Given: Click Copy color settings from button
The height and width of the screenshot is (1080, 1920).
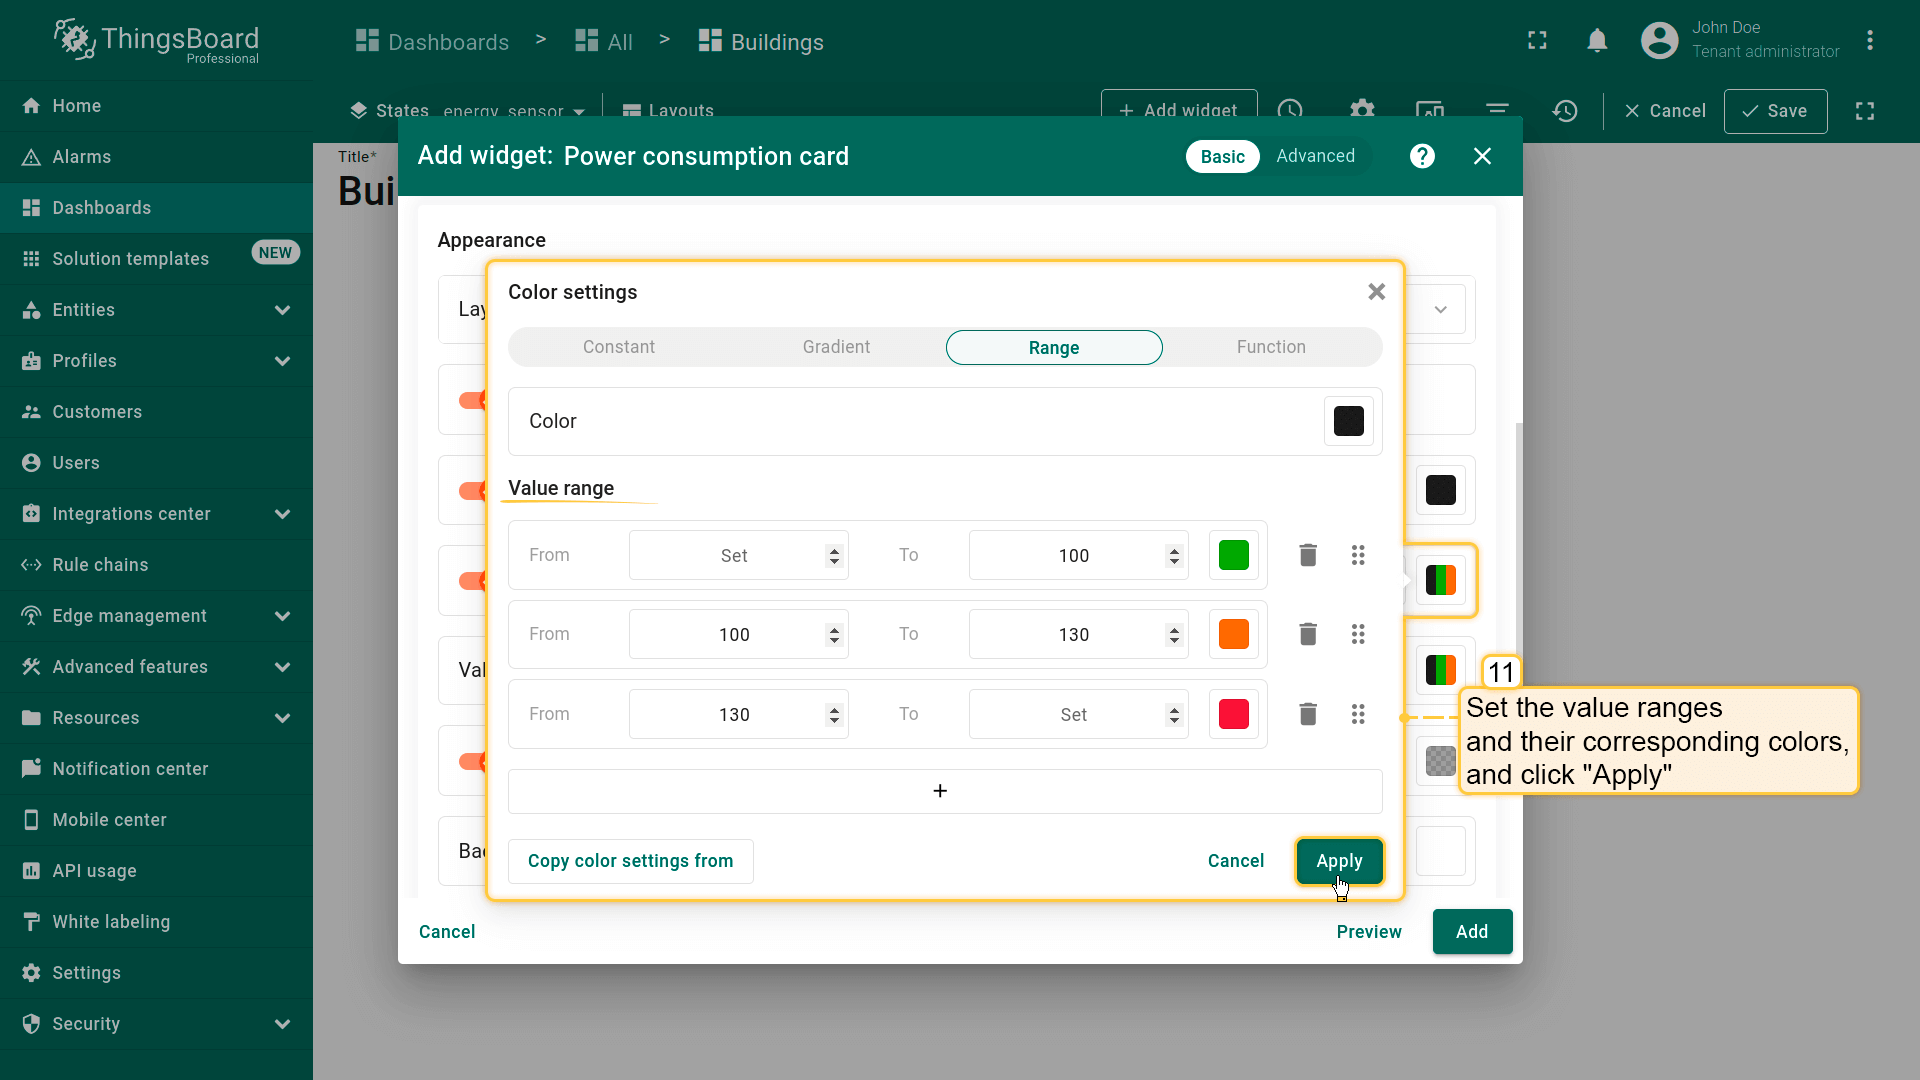Looking at the screenshot, I should point(630,861).
